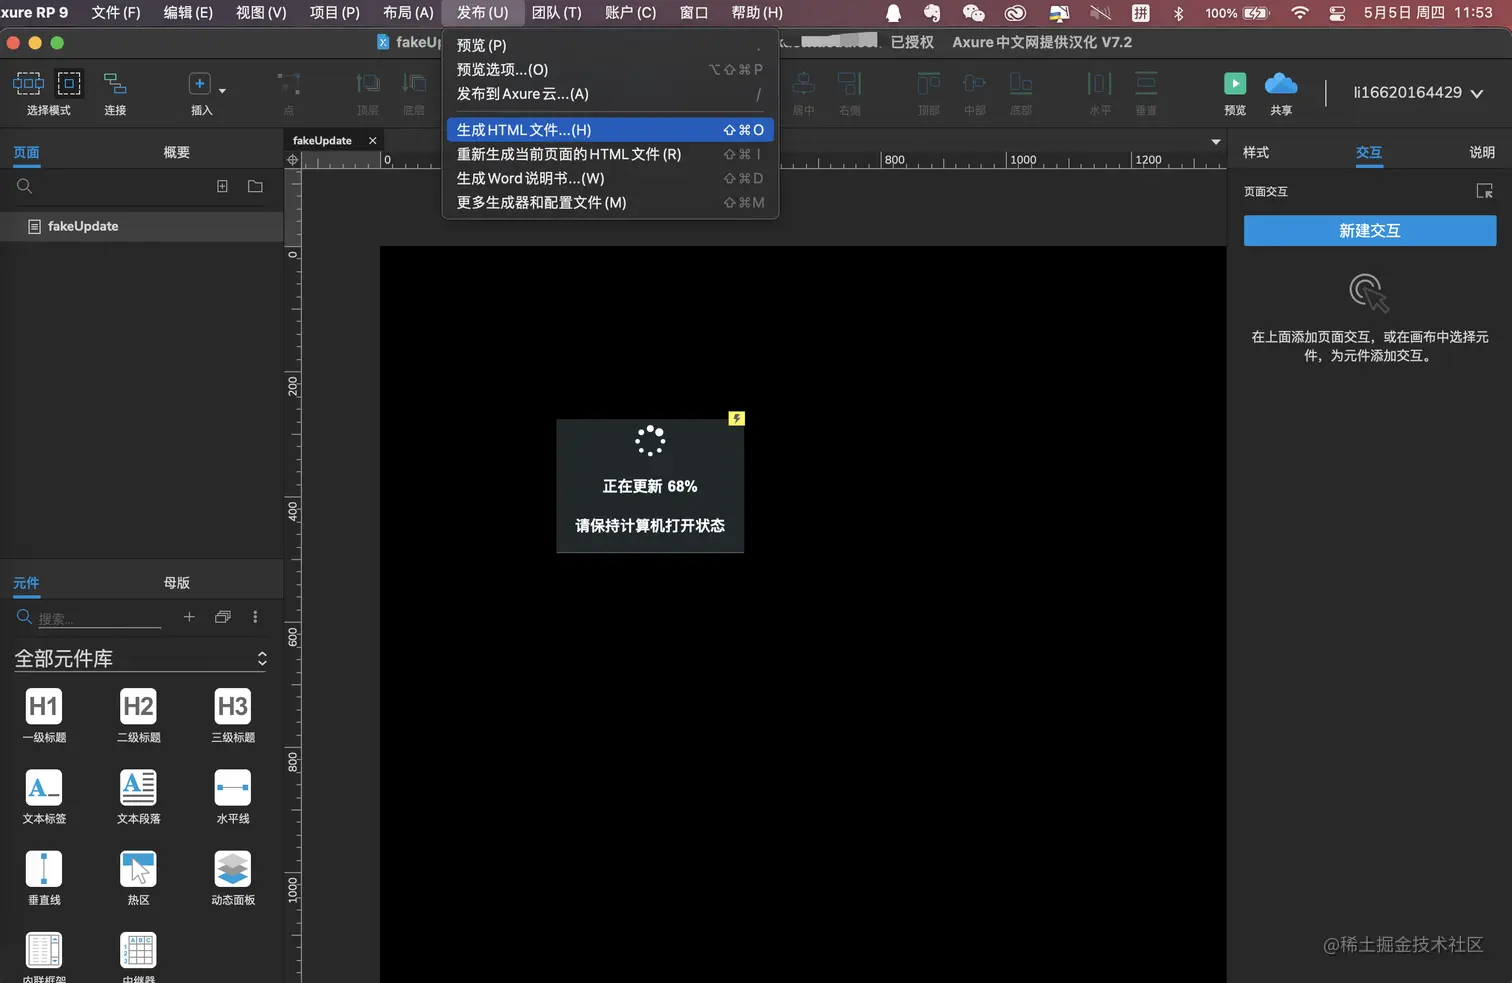1512x983 pixels.
Task: Click the widget library search field
Action: point(99,619)
